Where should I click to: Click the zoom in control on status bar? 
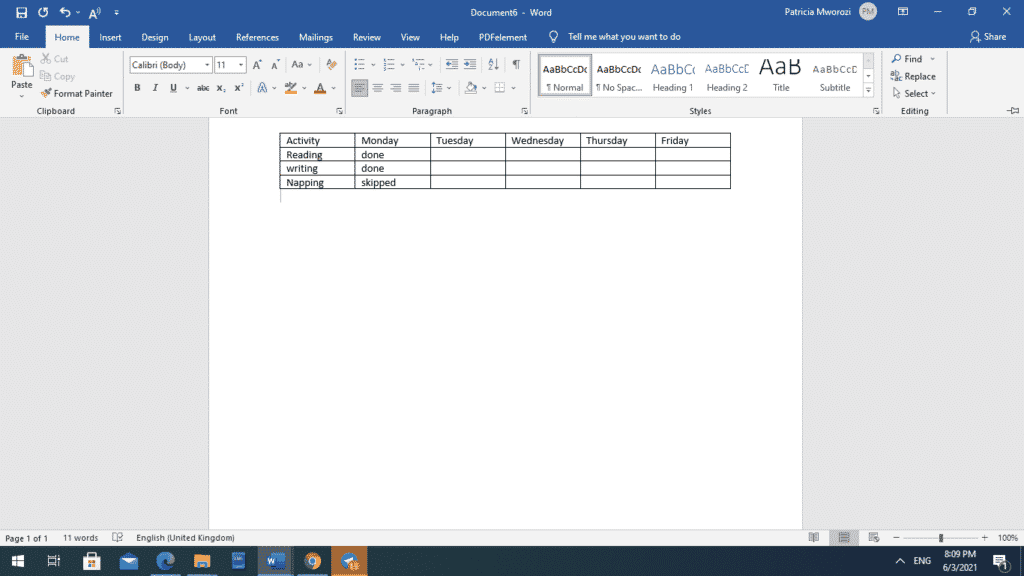[986, 537]
